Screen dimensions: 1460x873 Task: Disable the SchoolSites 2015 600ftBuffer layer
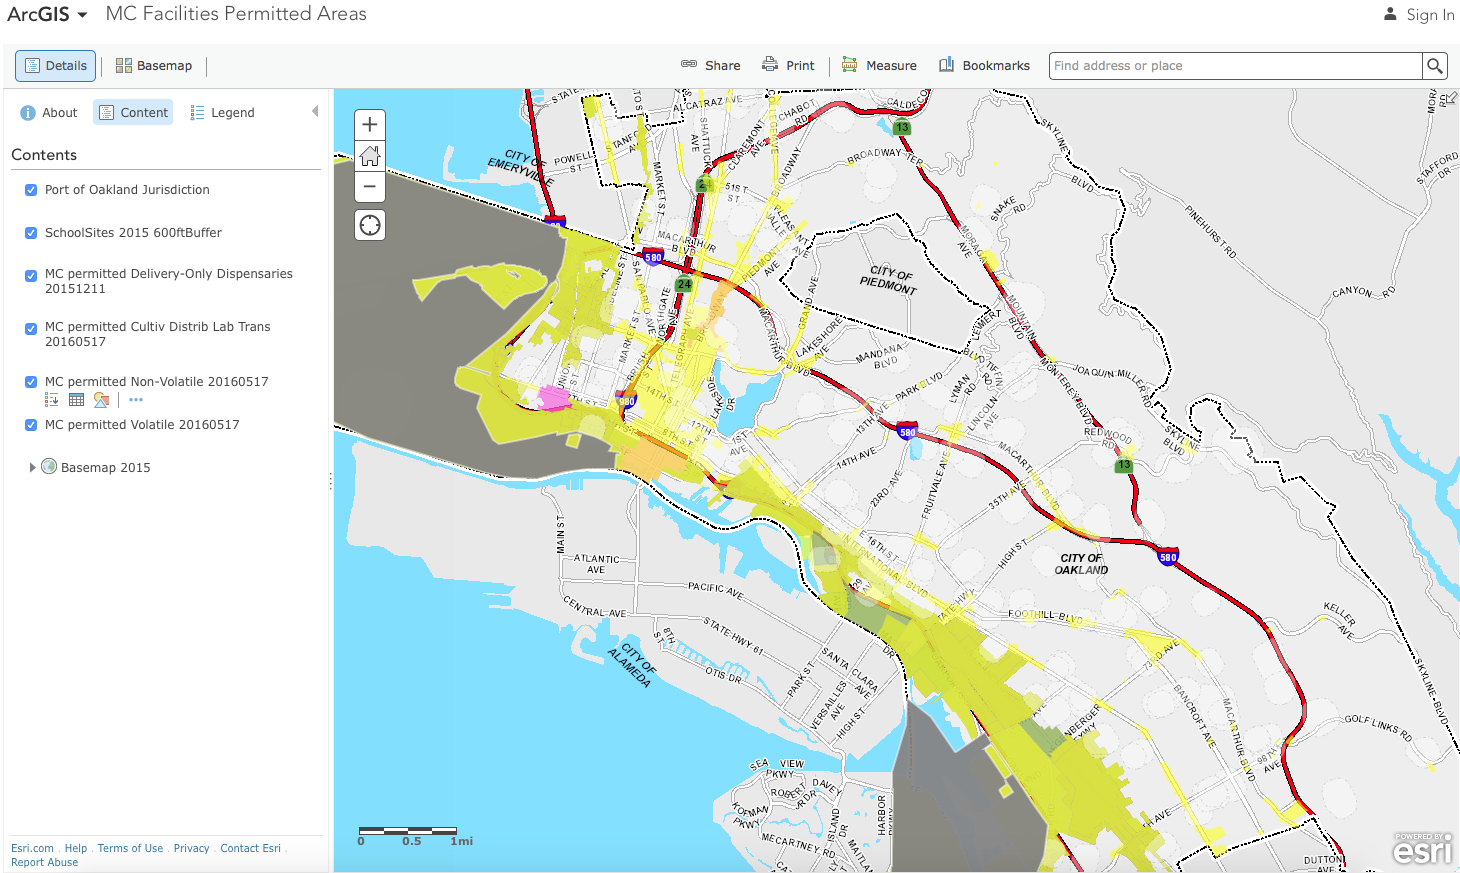[31, 232]
